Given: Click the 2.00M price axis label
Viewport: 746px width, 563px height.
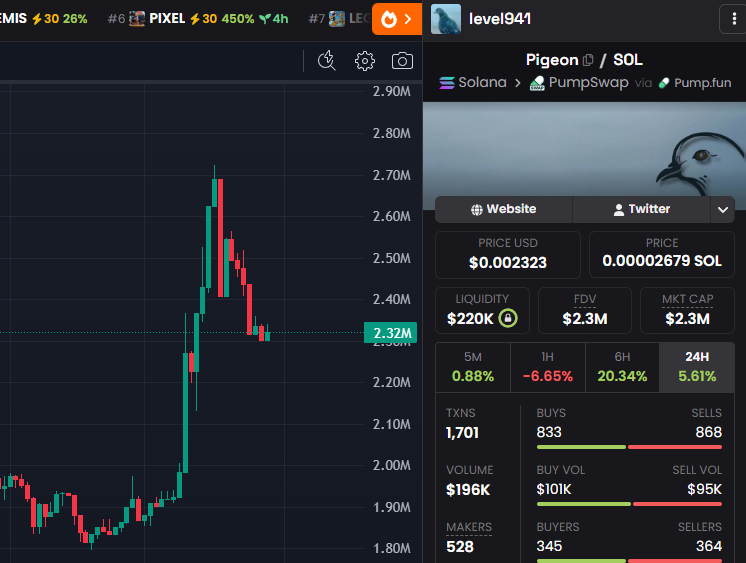Looking at the screenshot, I should pyautogui.click(x=392, y=465).
